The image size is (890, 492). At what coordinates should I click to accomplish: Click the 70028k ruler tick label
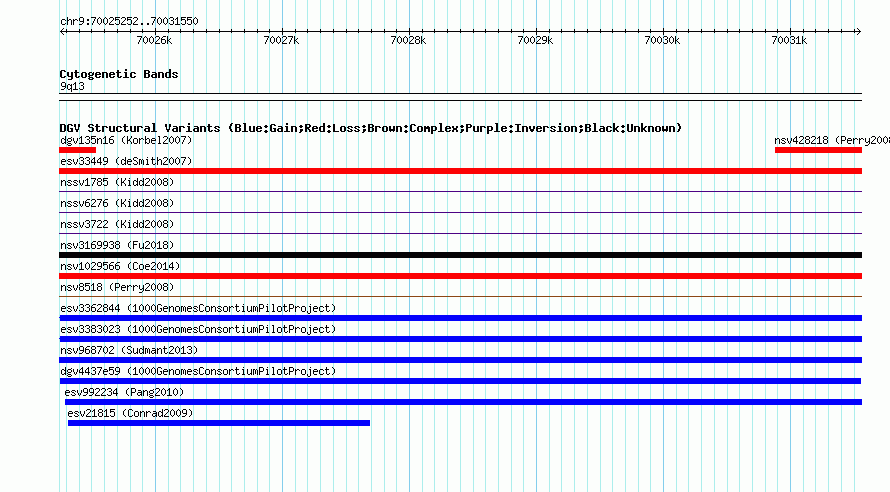[x=408, y=40]
